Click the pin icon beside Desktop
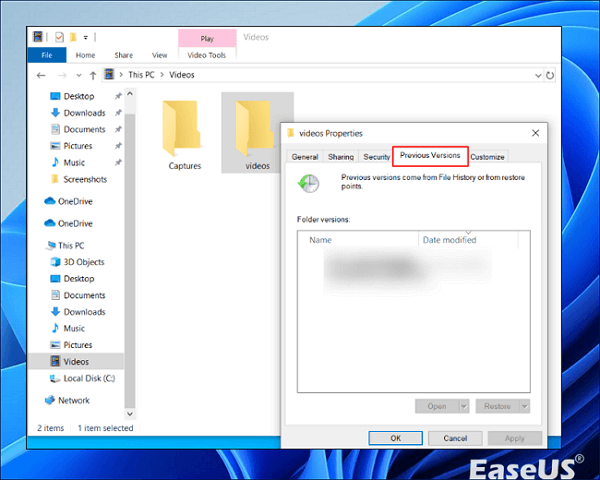 pos(118,96)
